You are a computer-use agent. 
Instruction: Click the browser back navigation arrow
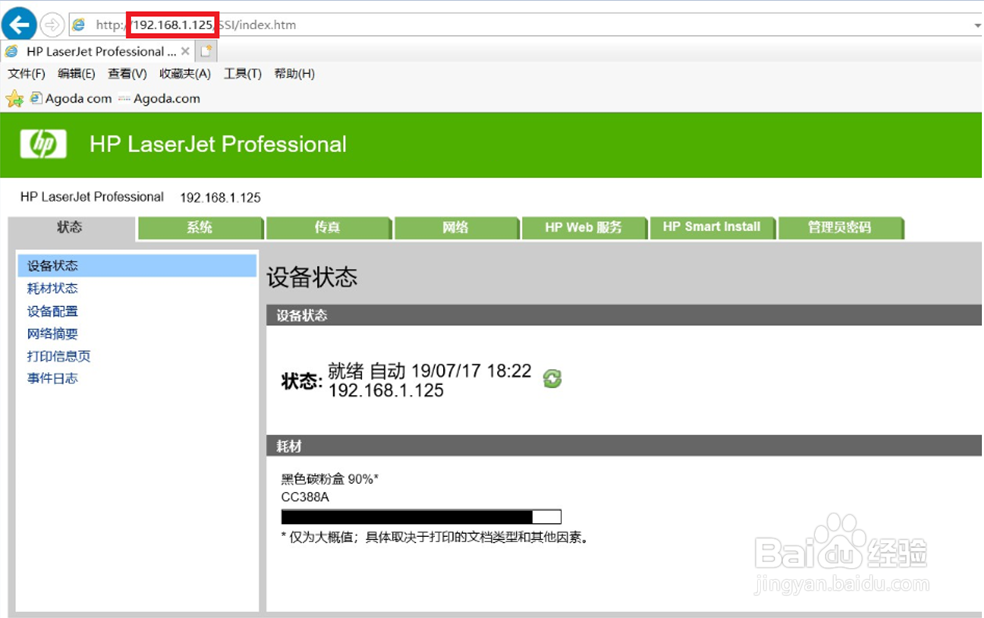coord(18,23)
